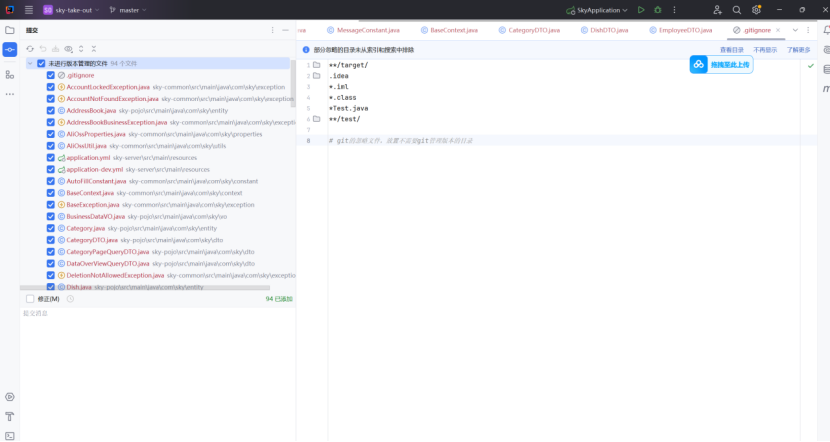Uncheck the .gitignore file checkbox
This screenshot has height=442, width=830.
tap(51, 75)
